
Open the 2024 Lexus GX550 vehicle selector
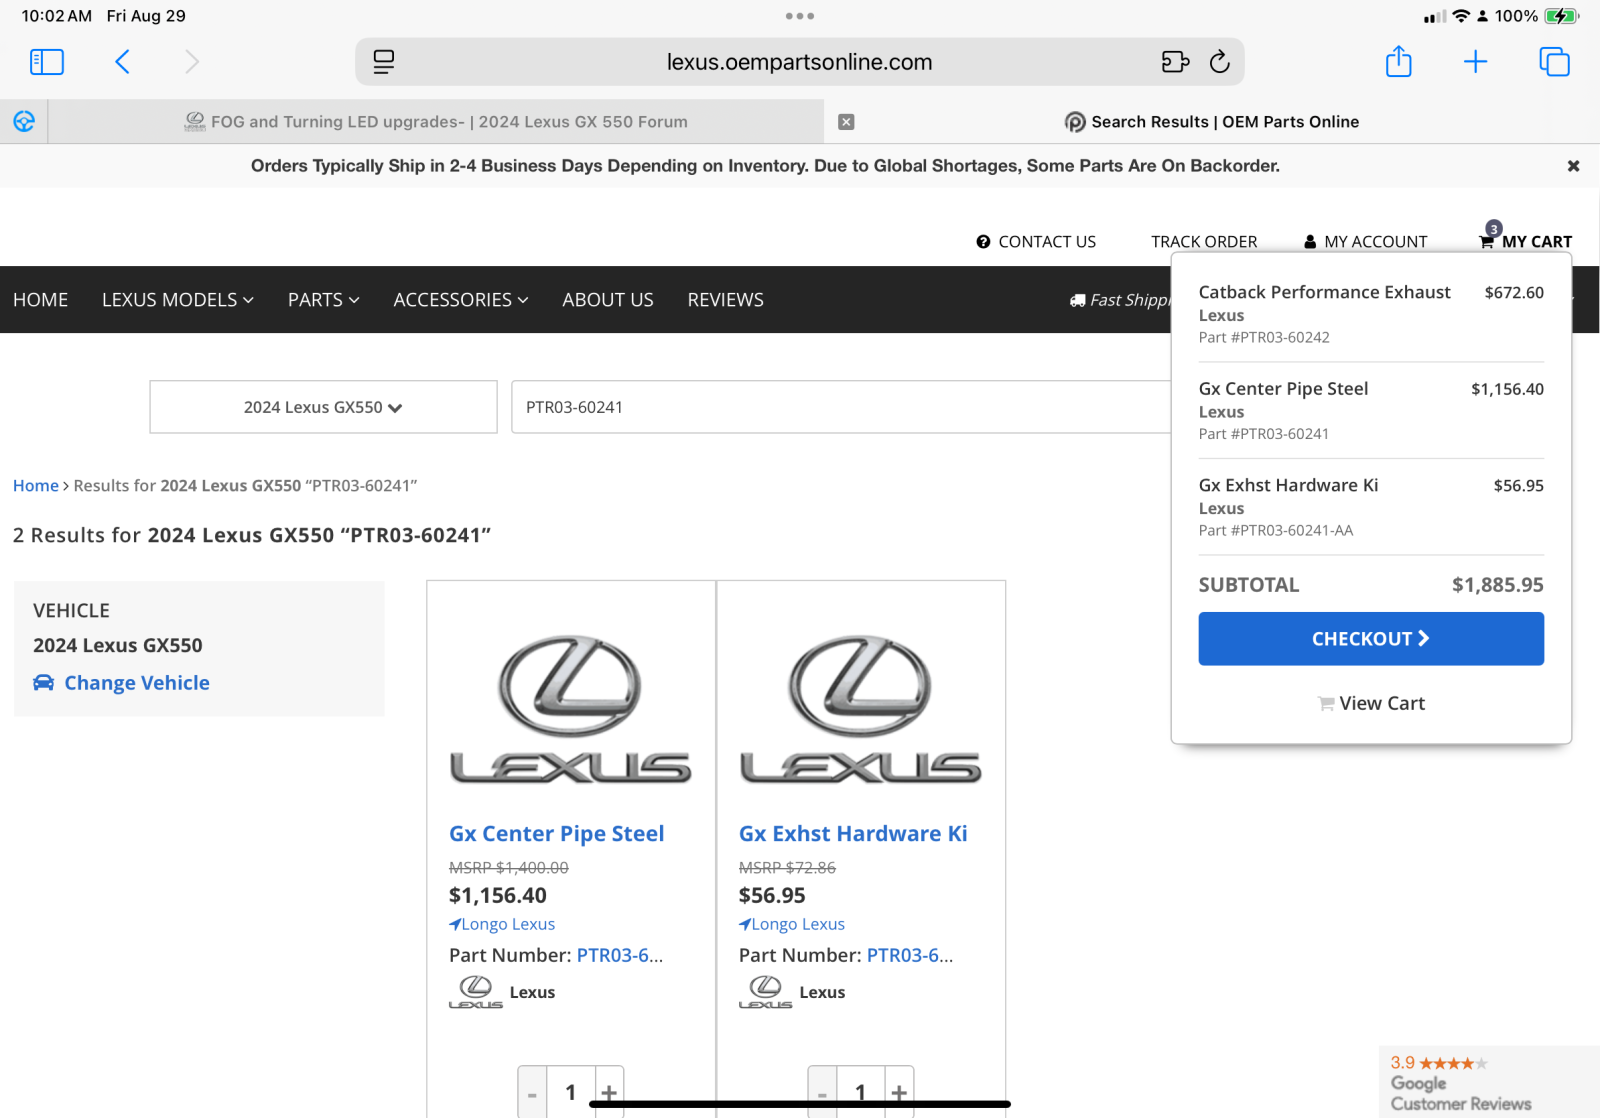(323, 407)
